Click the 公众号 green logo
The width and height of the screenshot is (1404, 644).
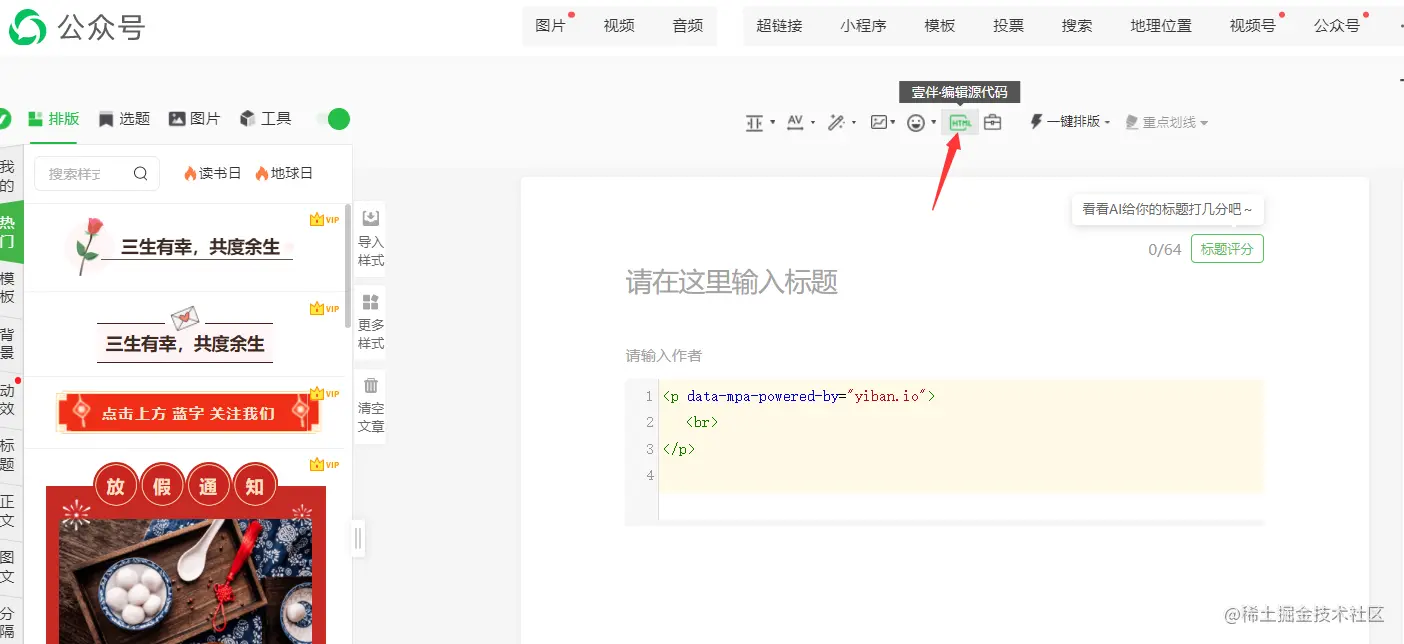[x=27, y=27]
